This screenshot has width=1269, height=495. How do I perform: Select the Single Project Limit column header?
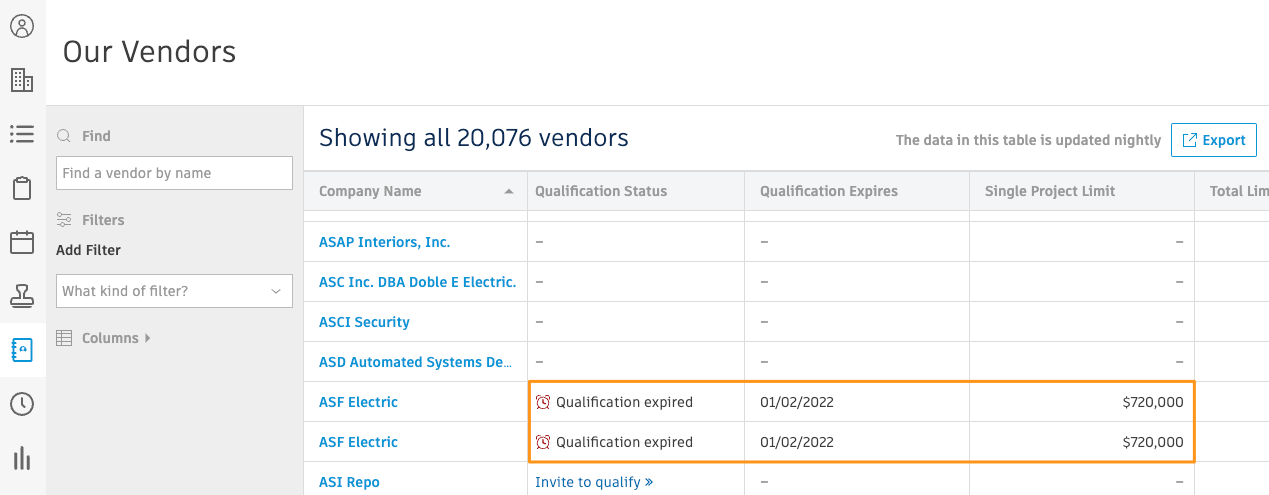tap(1050, 191)
